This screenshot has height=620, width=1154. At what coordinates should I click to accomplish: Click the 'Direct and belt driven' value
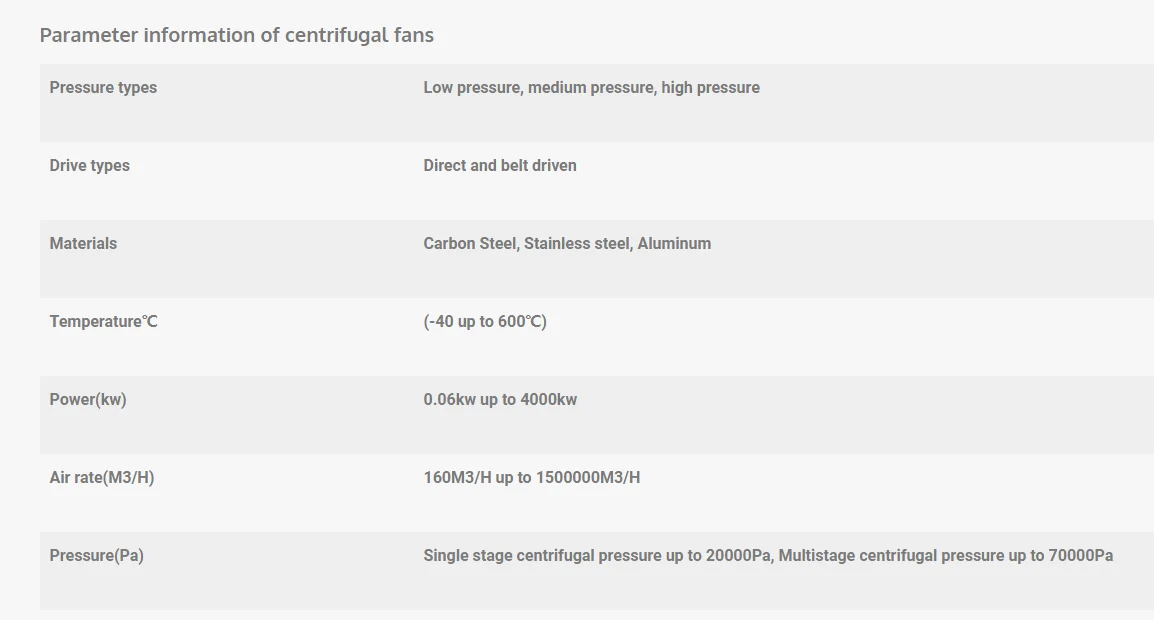coord(500,166)
